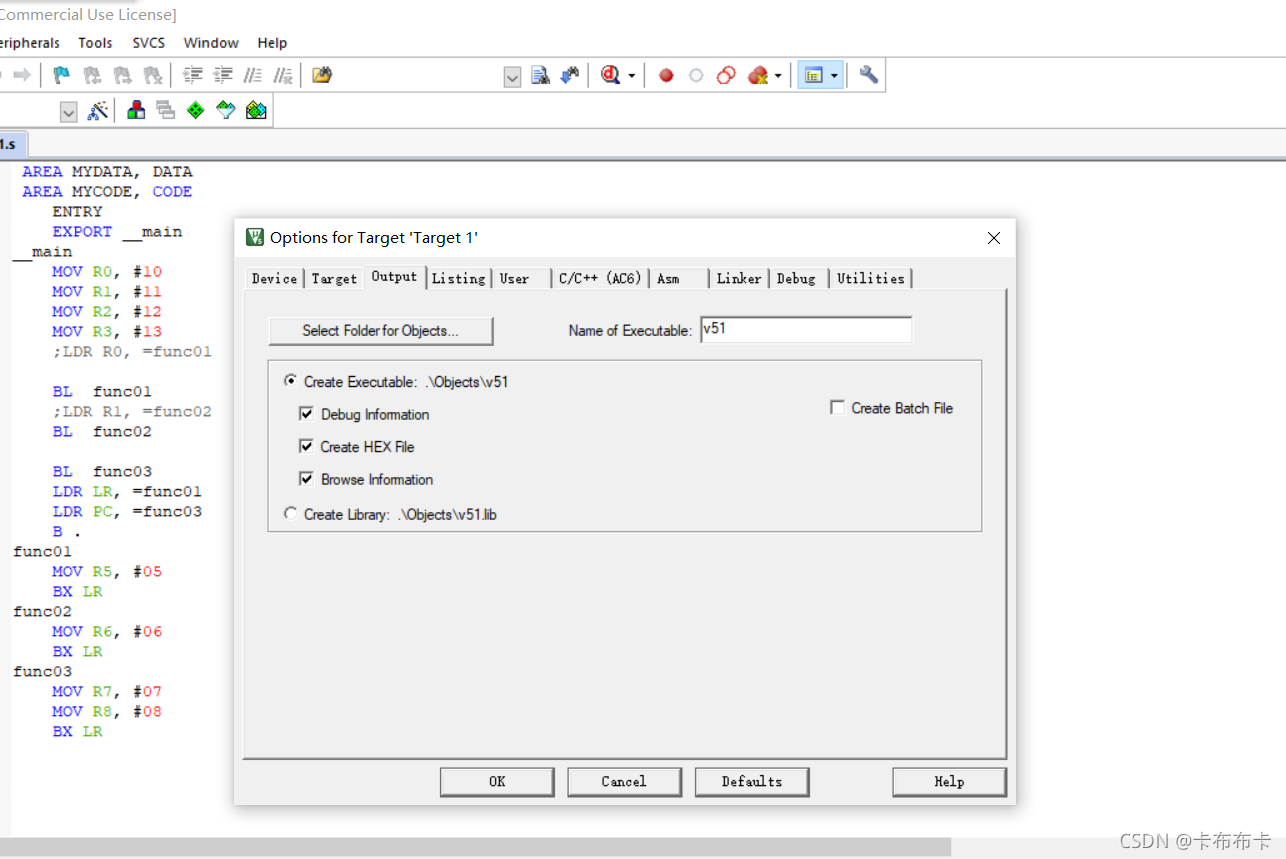Toggle the Create HEX File checkbox
This screenshot has height=859, width=1286.
pos(307,446)
